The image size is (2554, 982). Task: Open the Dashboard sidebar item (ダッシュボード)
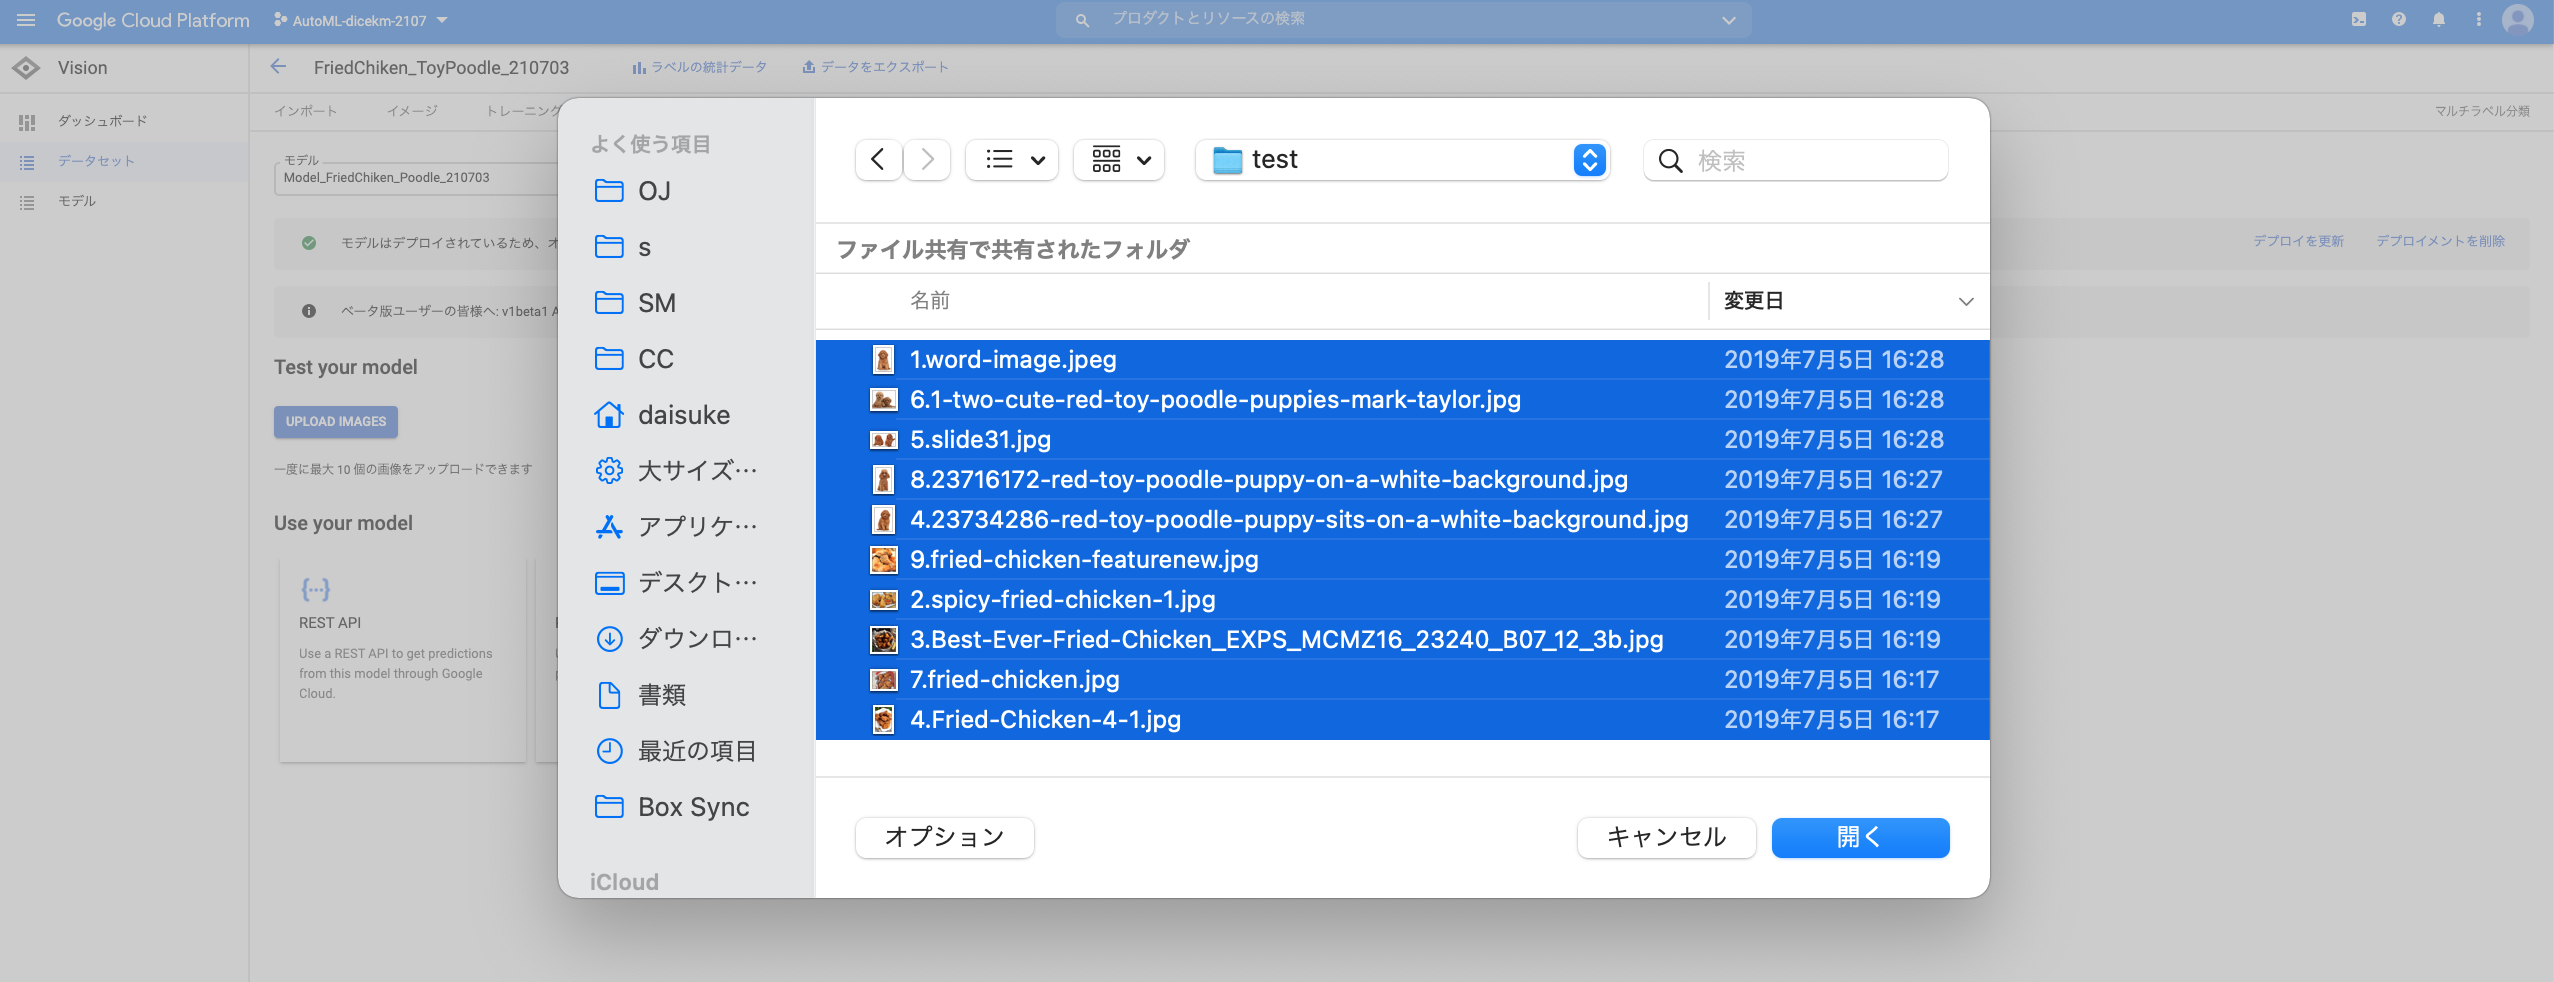tap(124, 121)
